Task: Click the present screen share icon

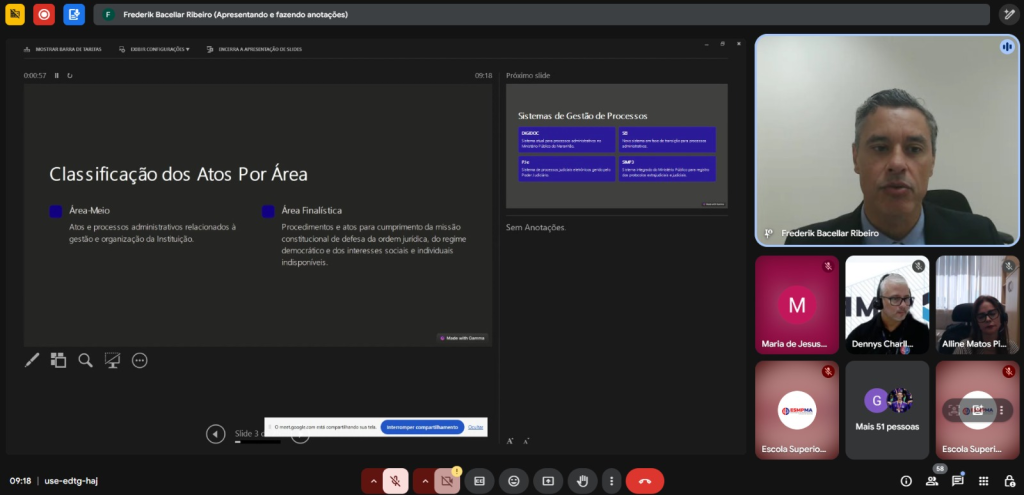Action: [x=548, y=481]
